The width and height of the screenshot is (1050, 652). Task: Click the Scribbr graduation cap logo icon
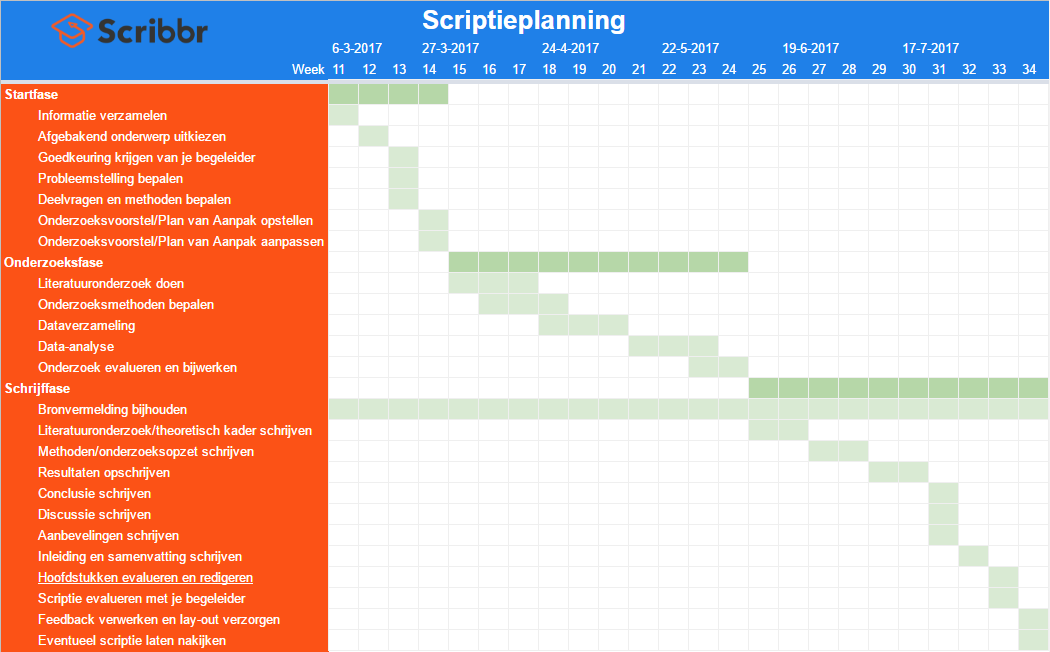pos(72,30)
